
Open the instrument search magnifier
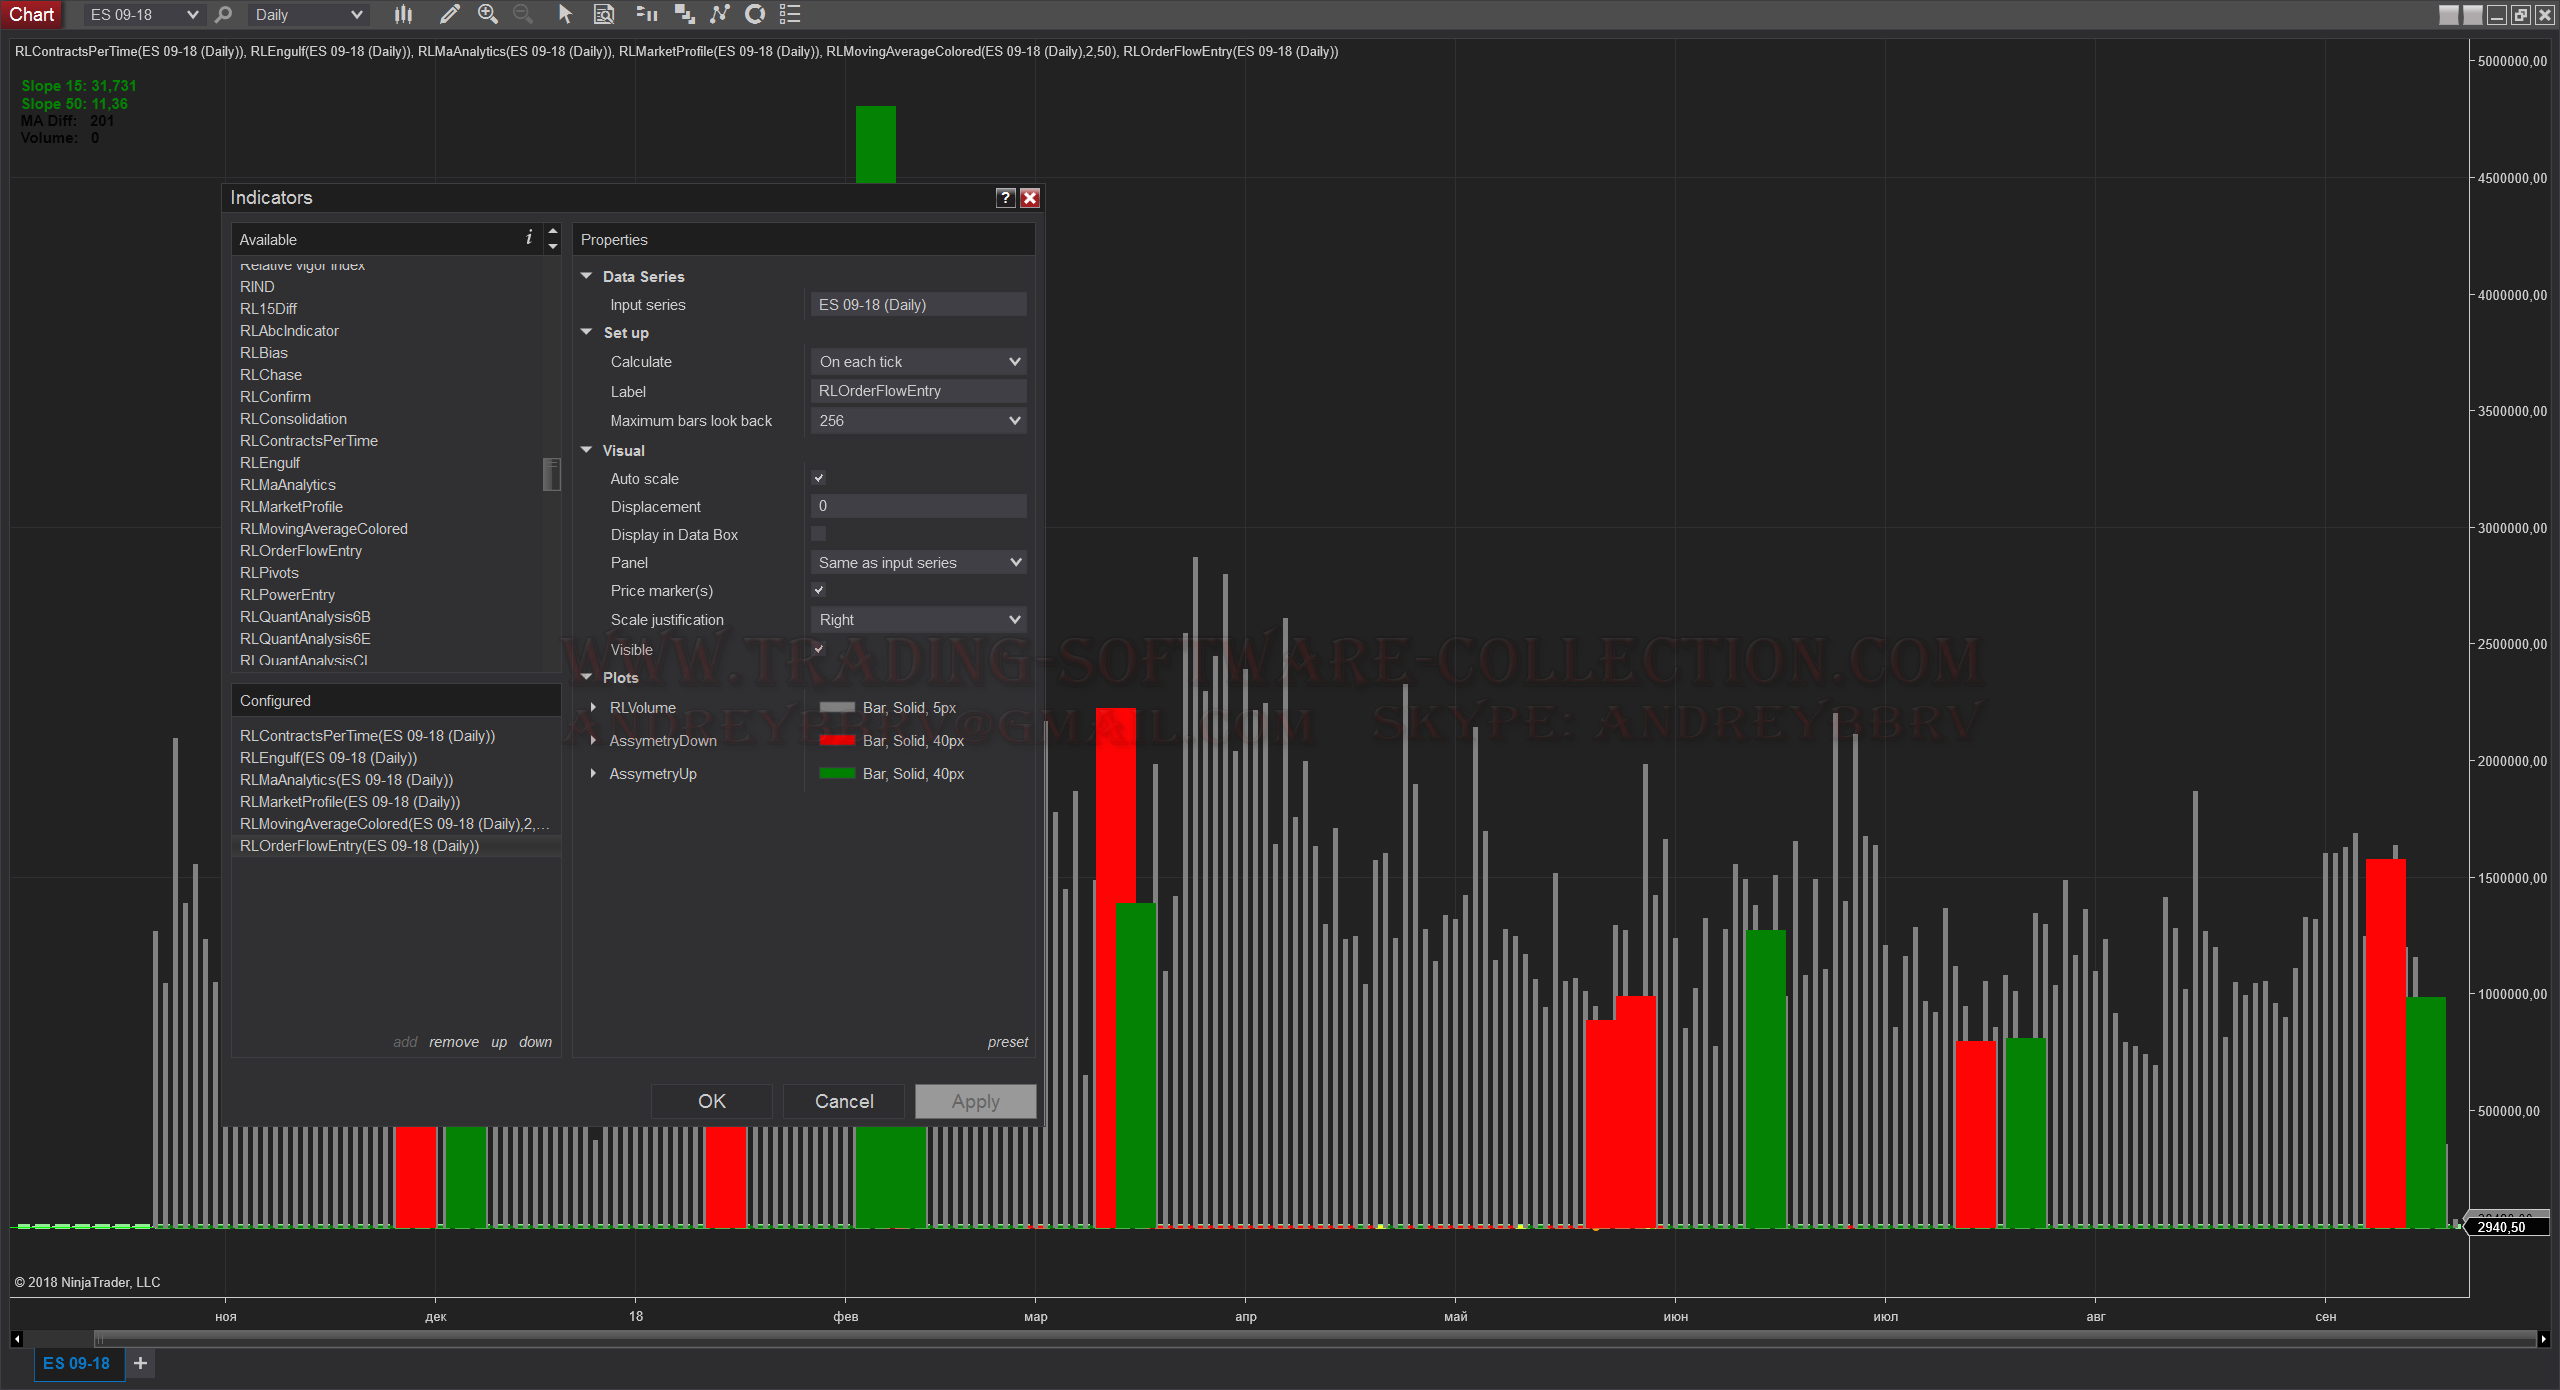224,14
